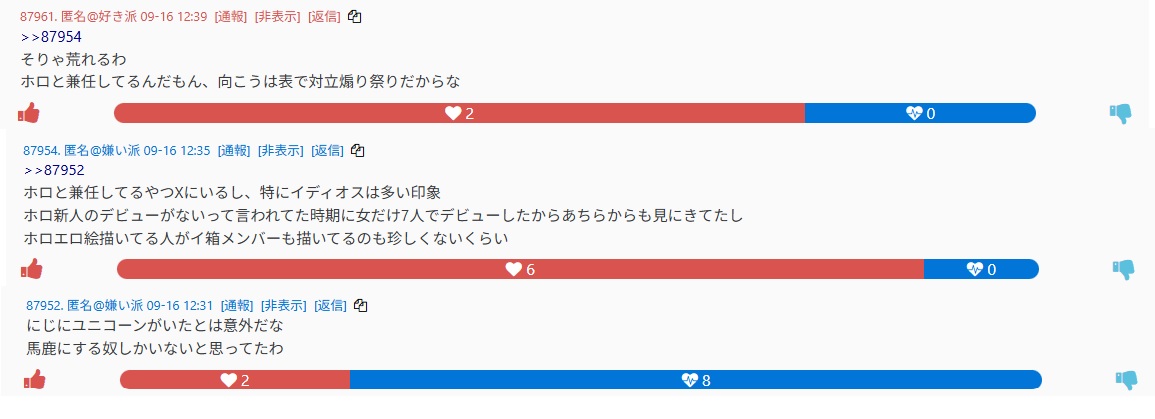Reply to comment 87954 via [返信]
Viewport: 1155px width, 419px height.
pyautogui.click(x=328, y=151)
